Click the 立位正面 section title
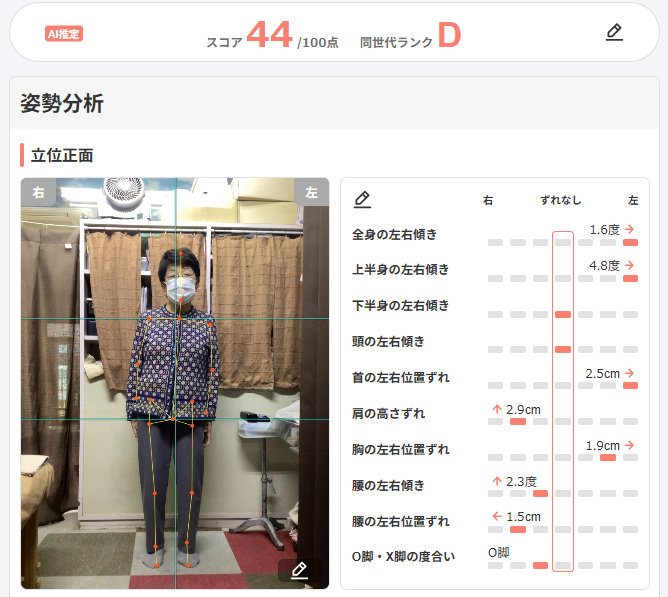Screen dimensions: 668x597 62,155
